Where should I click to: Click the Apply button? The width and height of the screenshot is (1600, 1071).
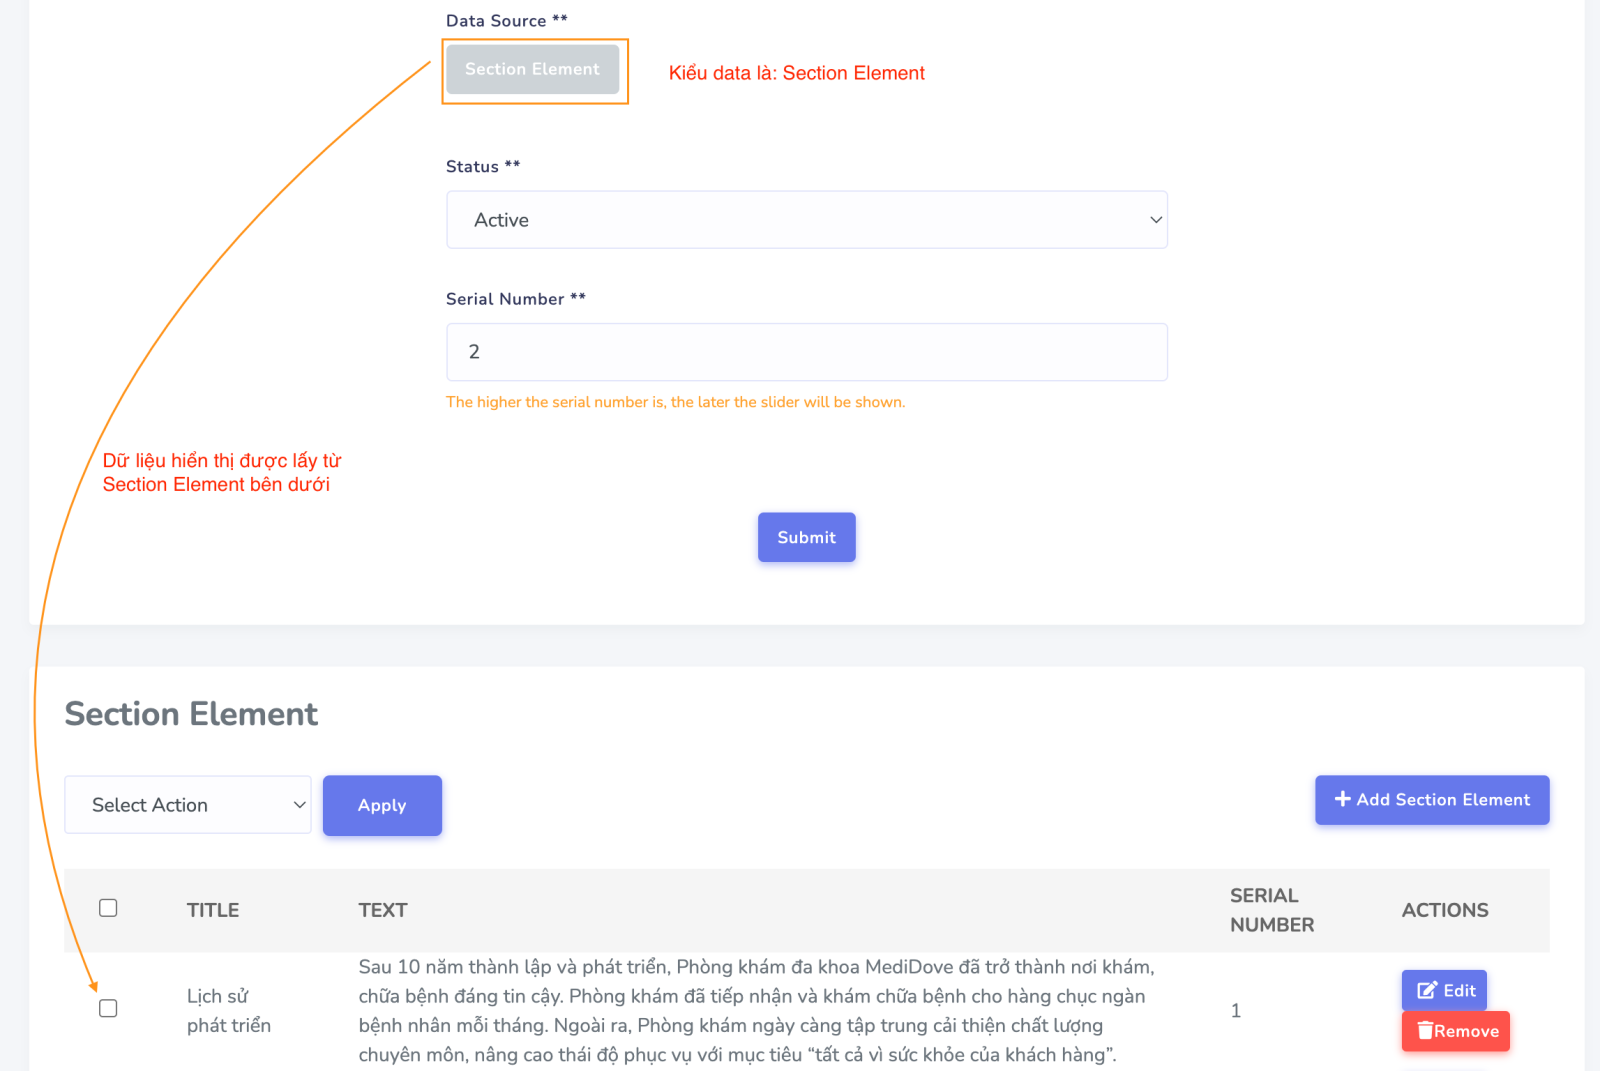[382, 805]
